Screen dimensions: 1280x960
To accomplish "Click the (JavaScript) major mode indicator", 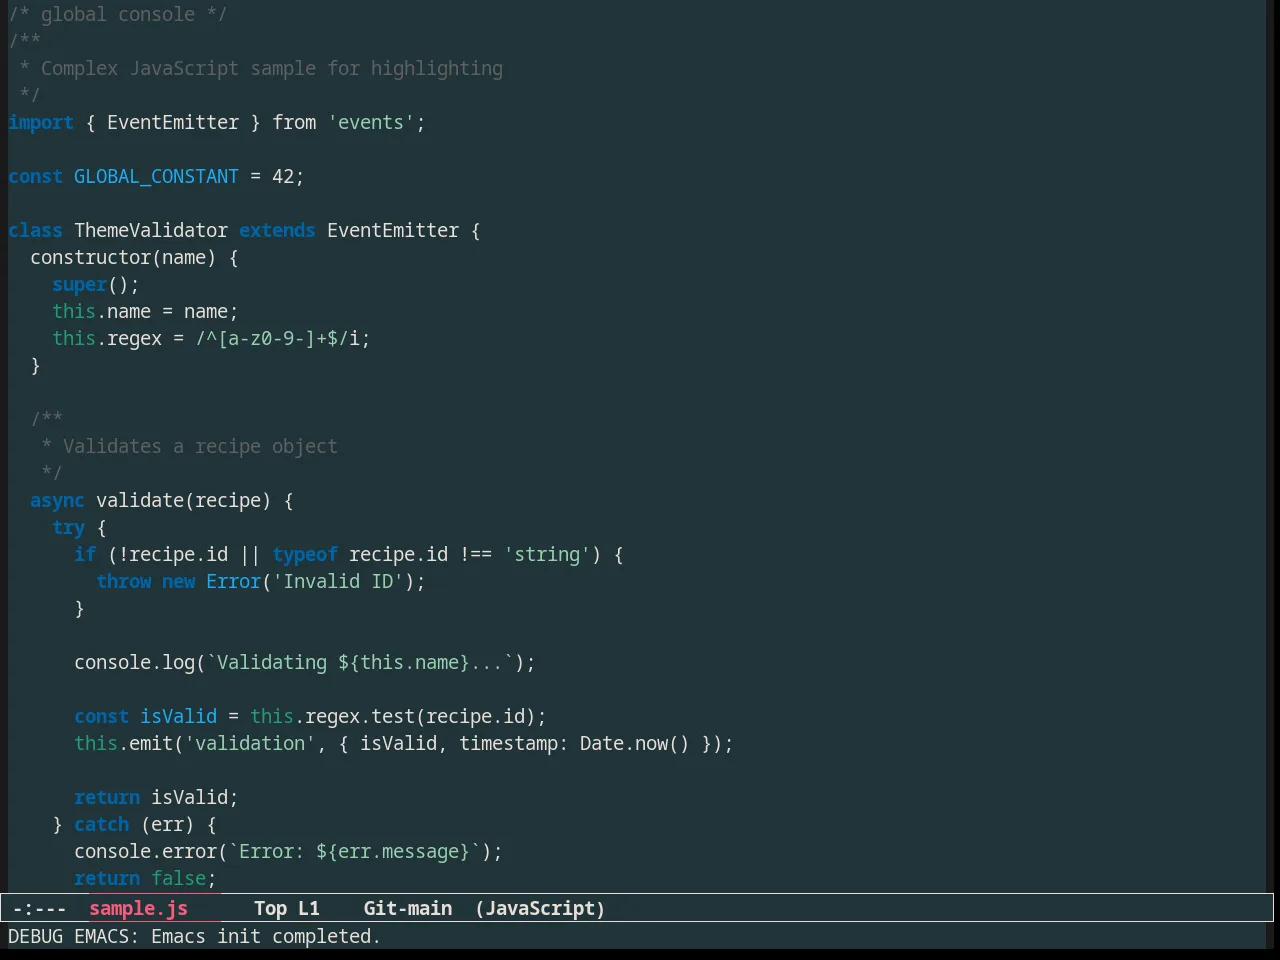I will 540,908.
